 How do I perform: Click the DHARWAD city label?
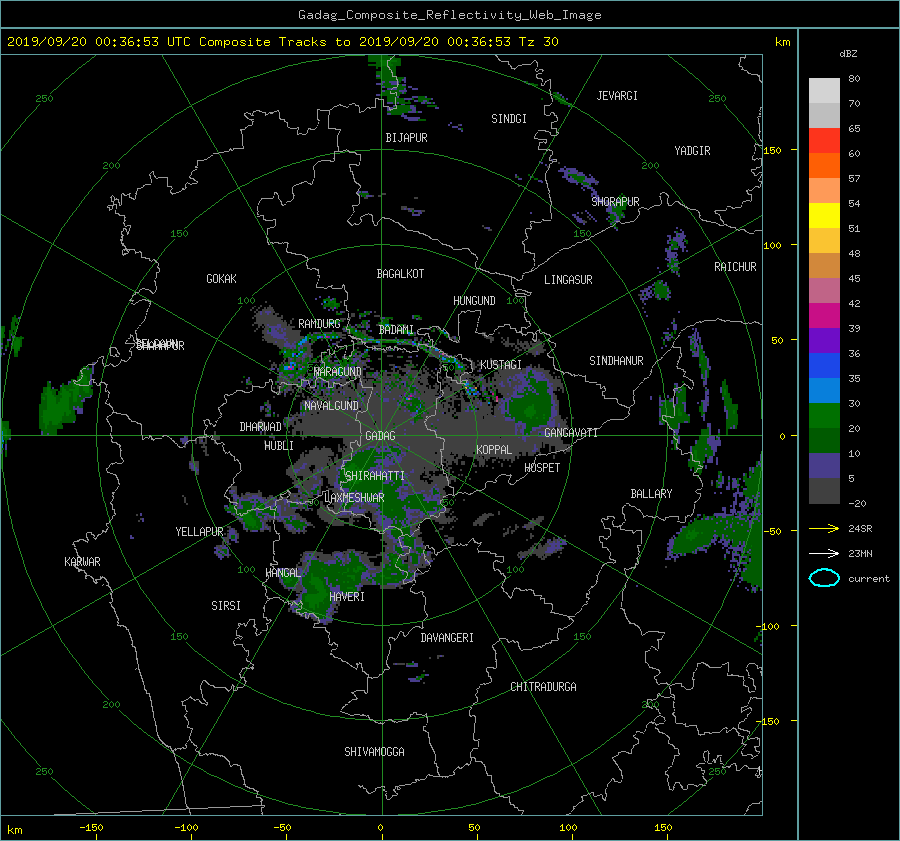260,427
